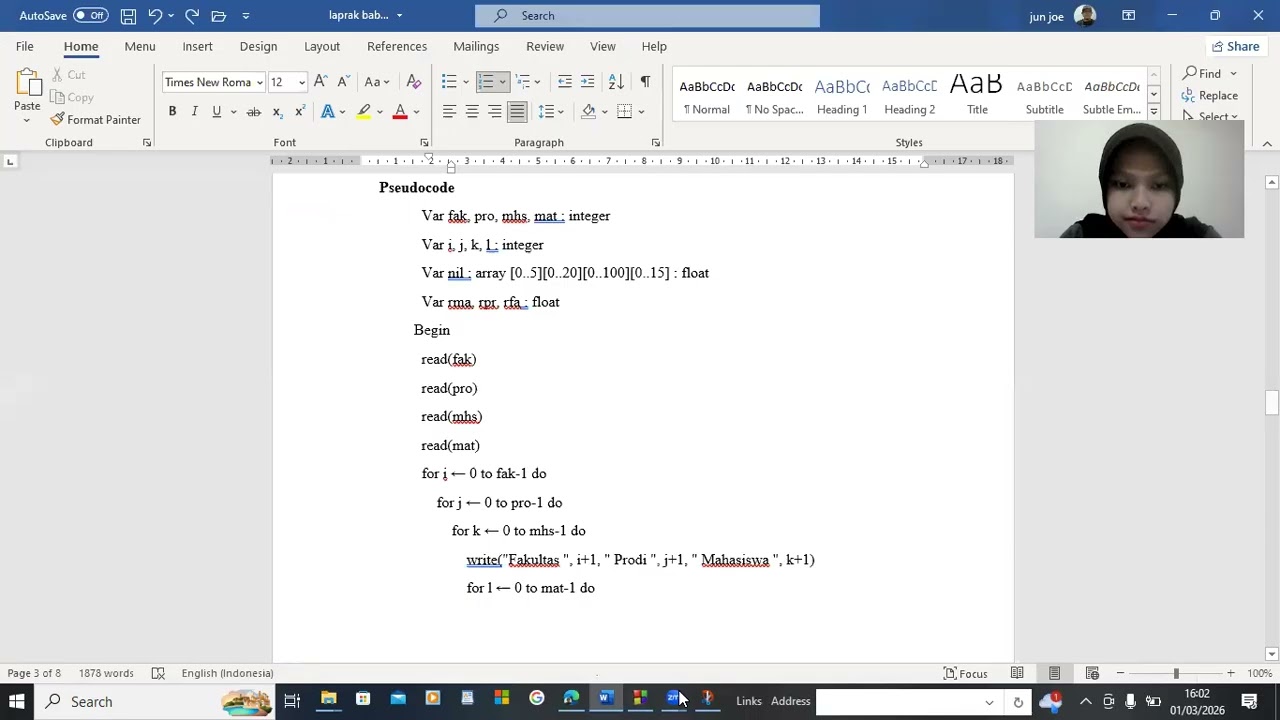Apply red font color
This screenshot has height=720, width=1280.
(400, 112)
